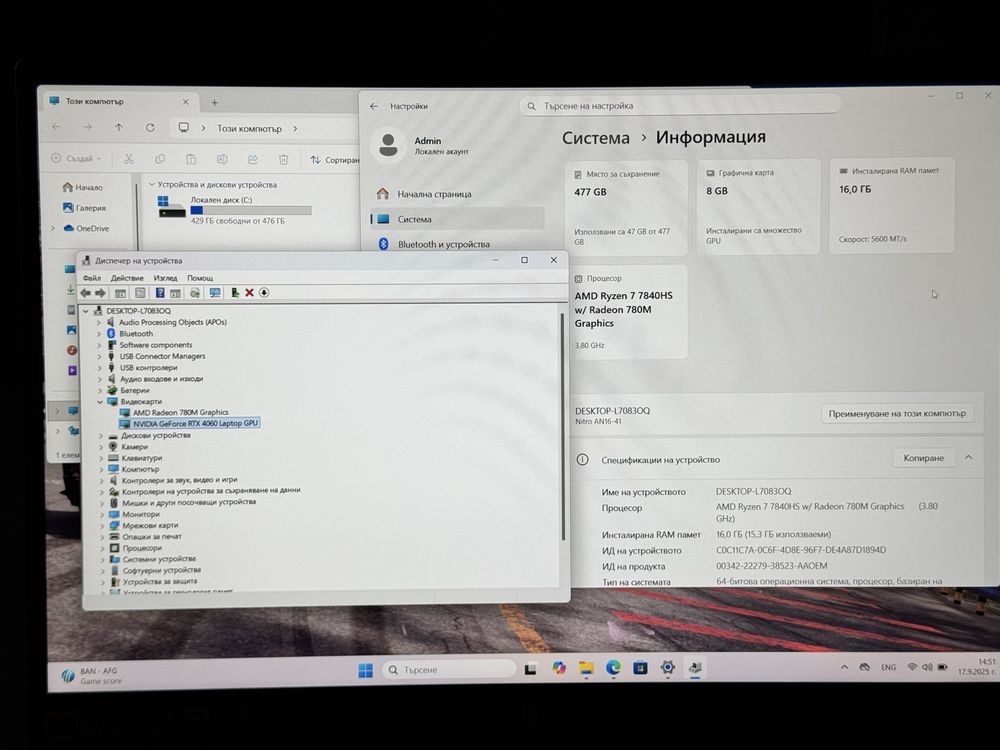The width and height of the screenshot is (1000, 750).
Task: Add new tab in File Explorer
Action: 215,103
